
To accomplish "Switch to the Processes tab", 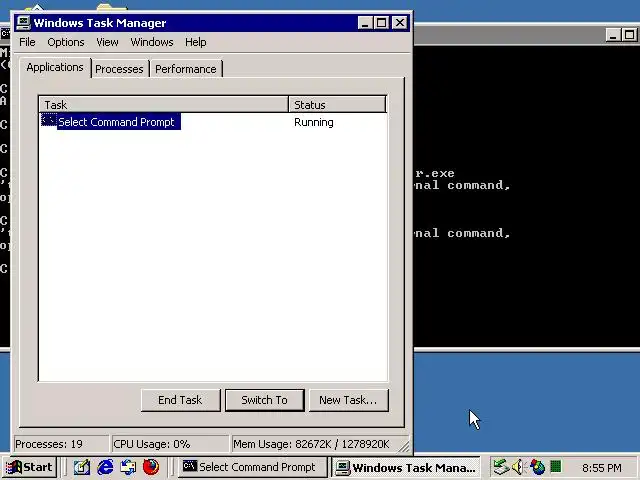I will [119, 69].
